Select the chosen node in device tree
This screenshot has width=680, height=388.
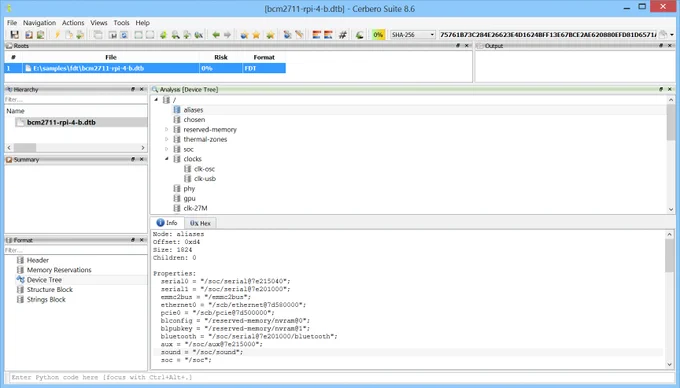click(194, 120)
